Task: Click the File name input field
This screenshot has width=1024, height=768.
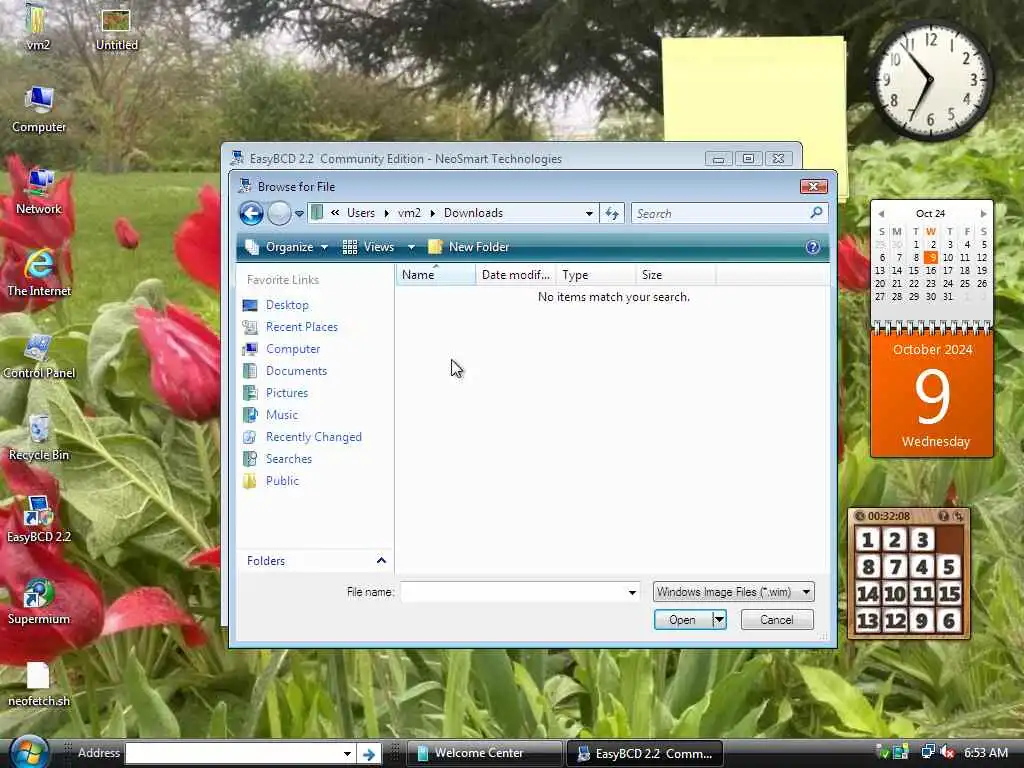Action: (513, 592)
